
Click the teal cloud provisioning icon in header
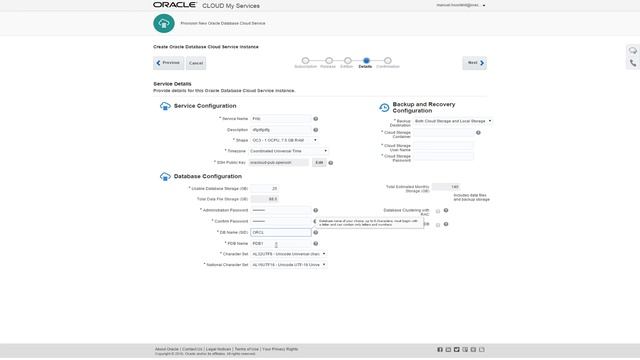[164, 23]
